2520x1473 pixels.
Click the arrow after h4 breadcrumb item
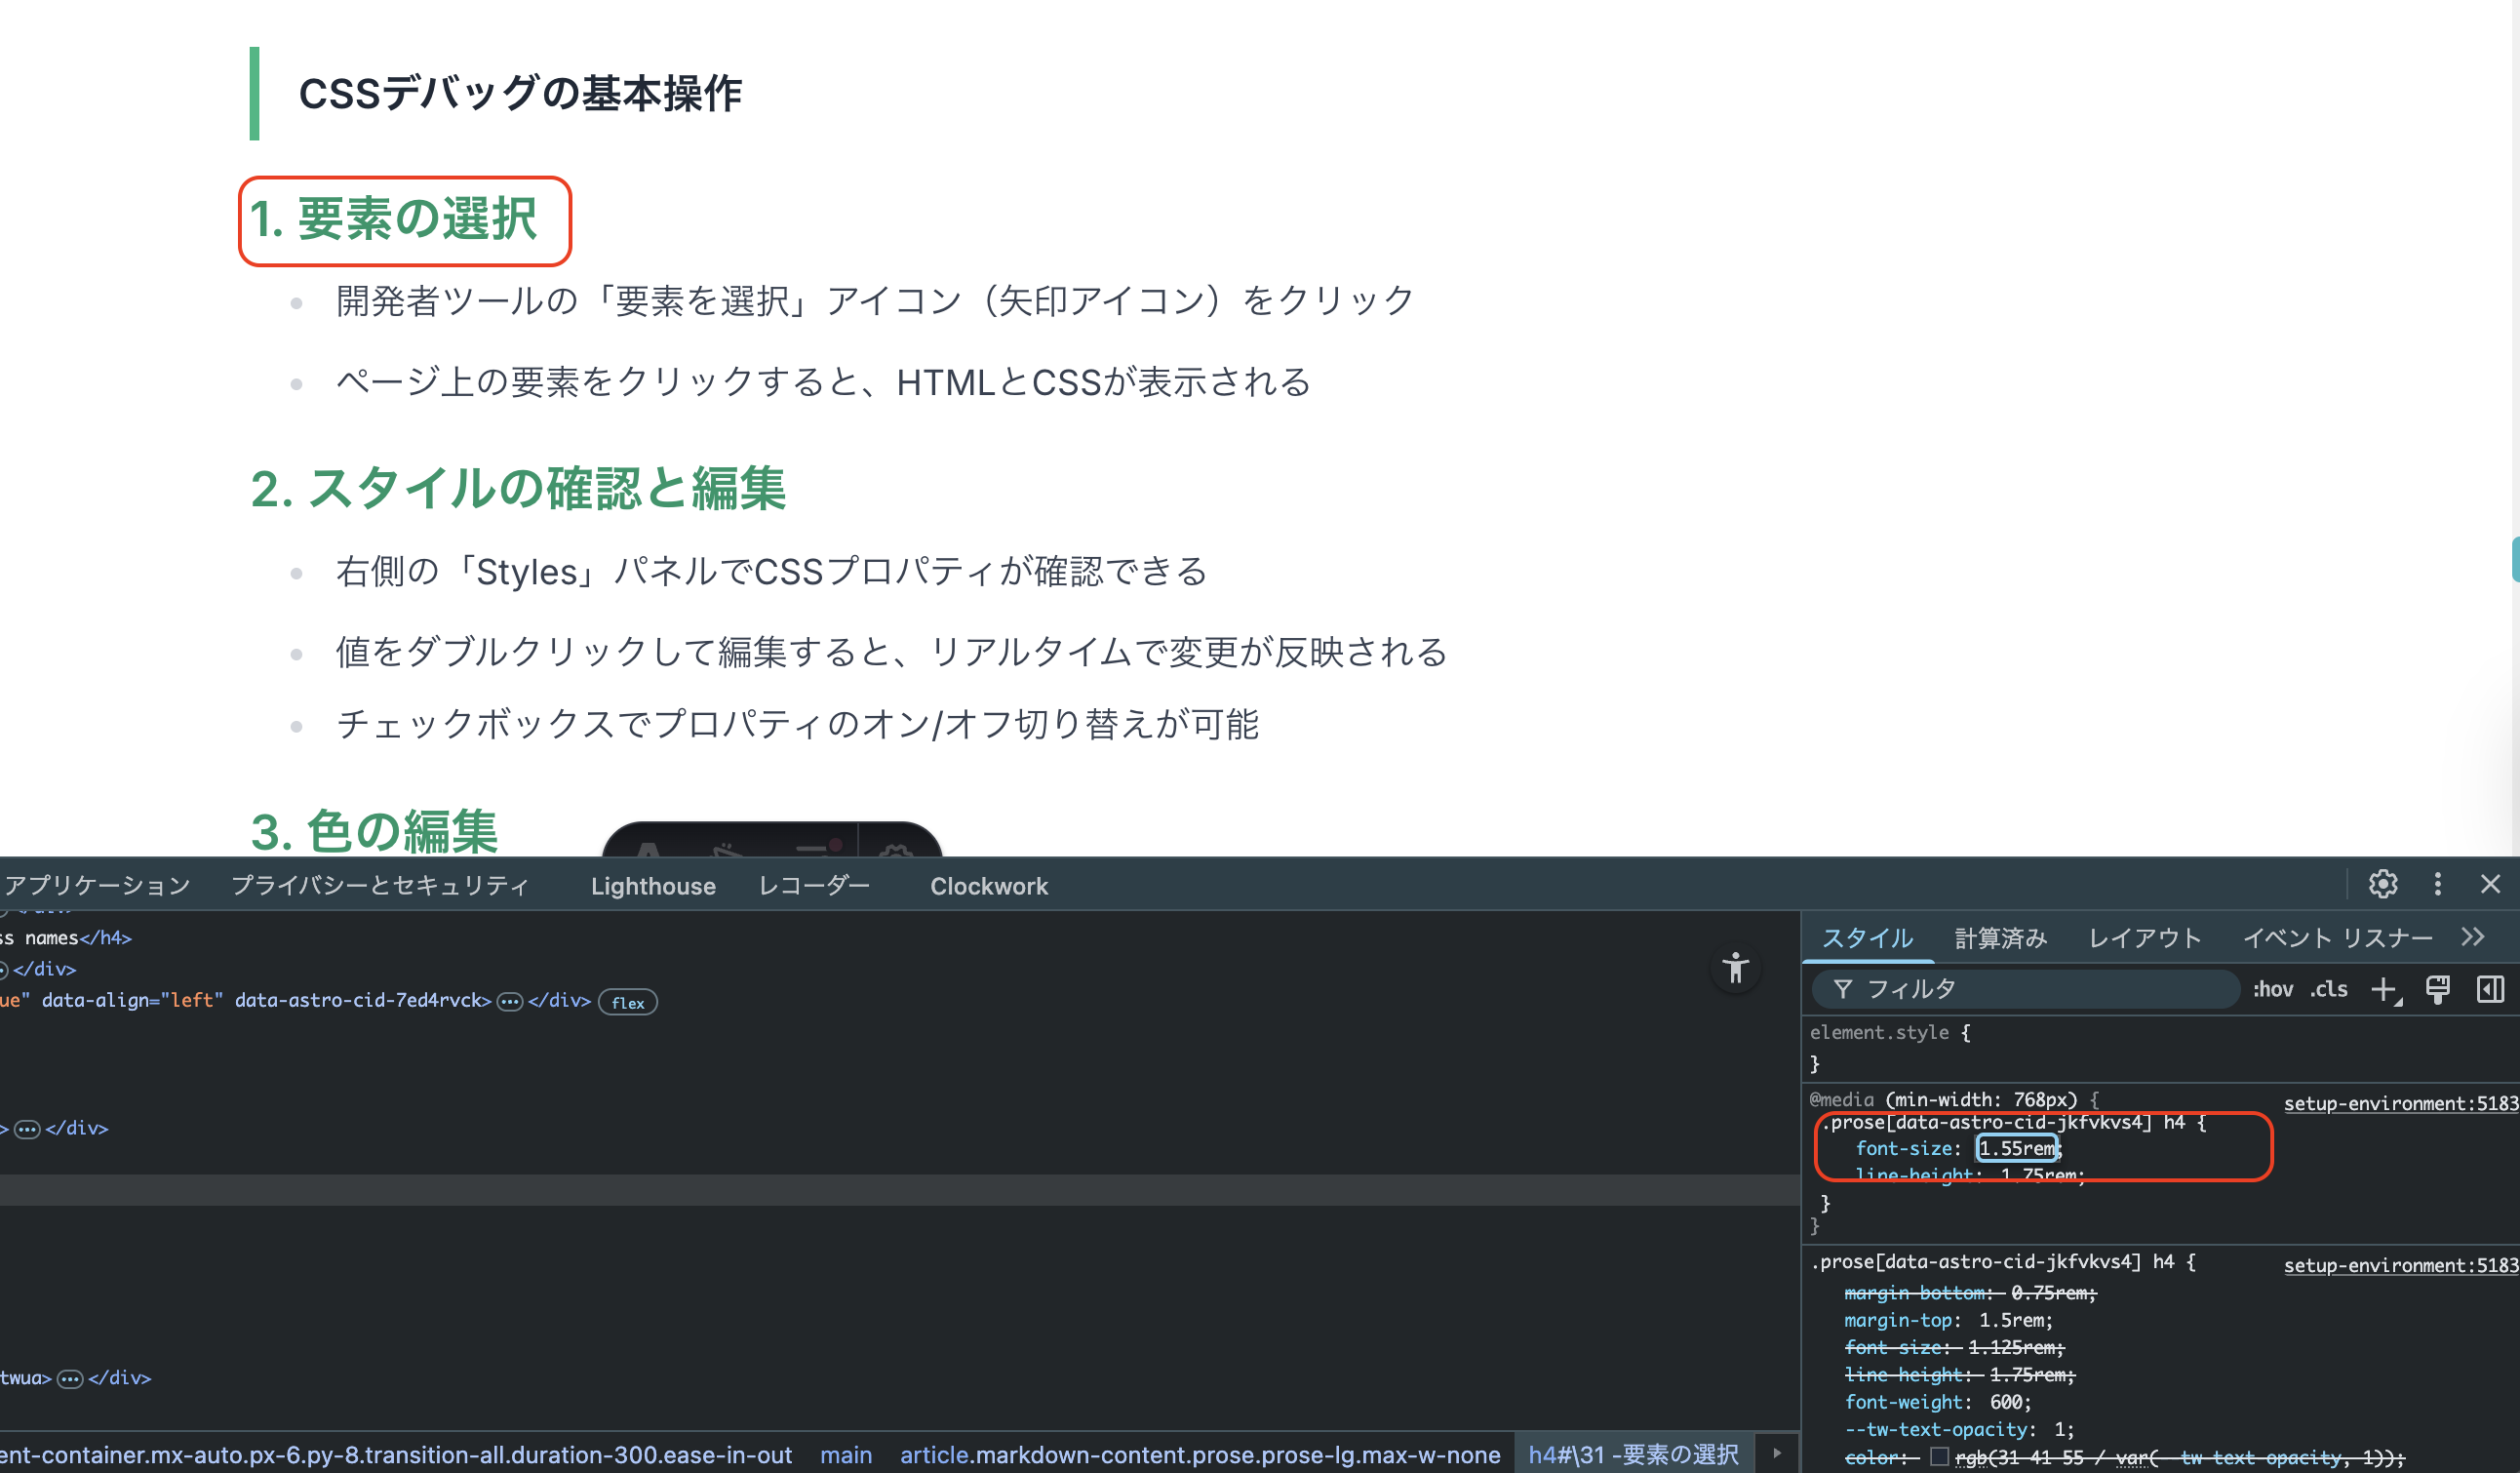pos(1777,1455)
